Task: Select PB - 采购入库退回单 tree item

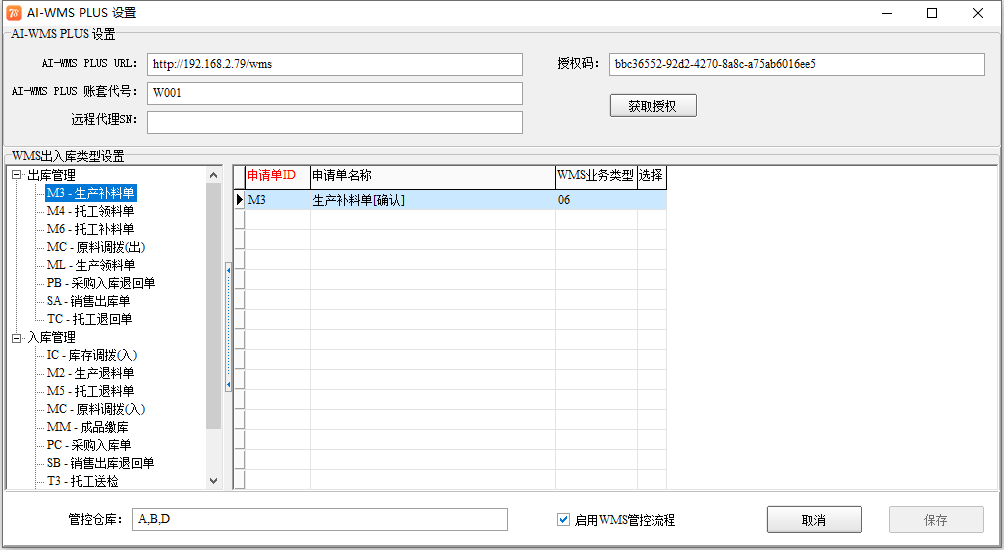Action: 101,282
